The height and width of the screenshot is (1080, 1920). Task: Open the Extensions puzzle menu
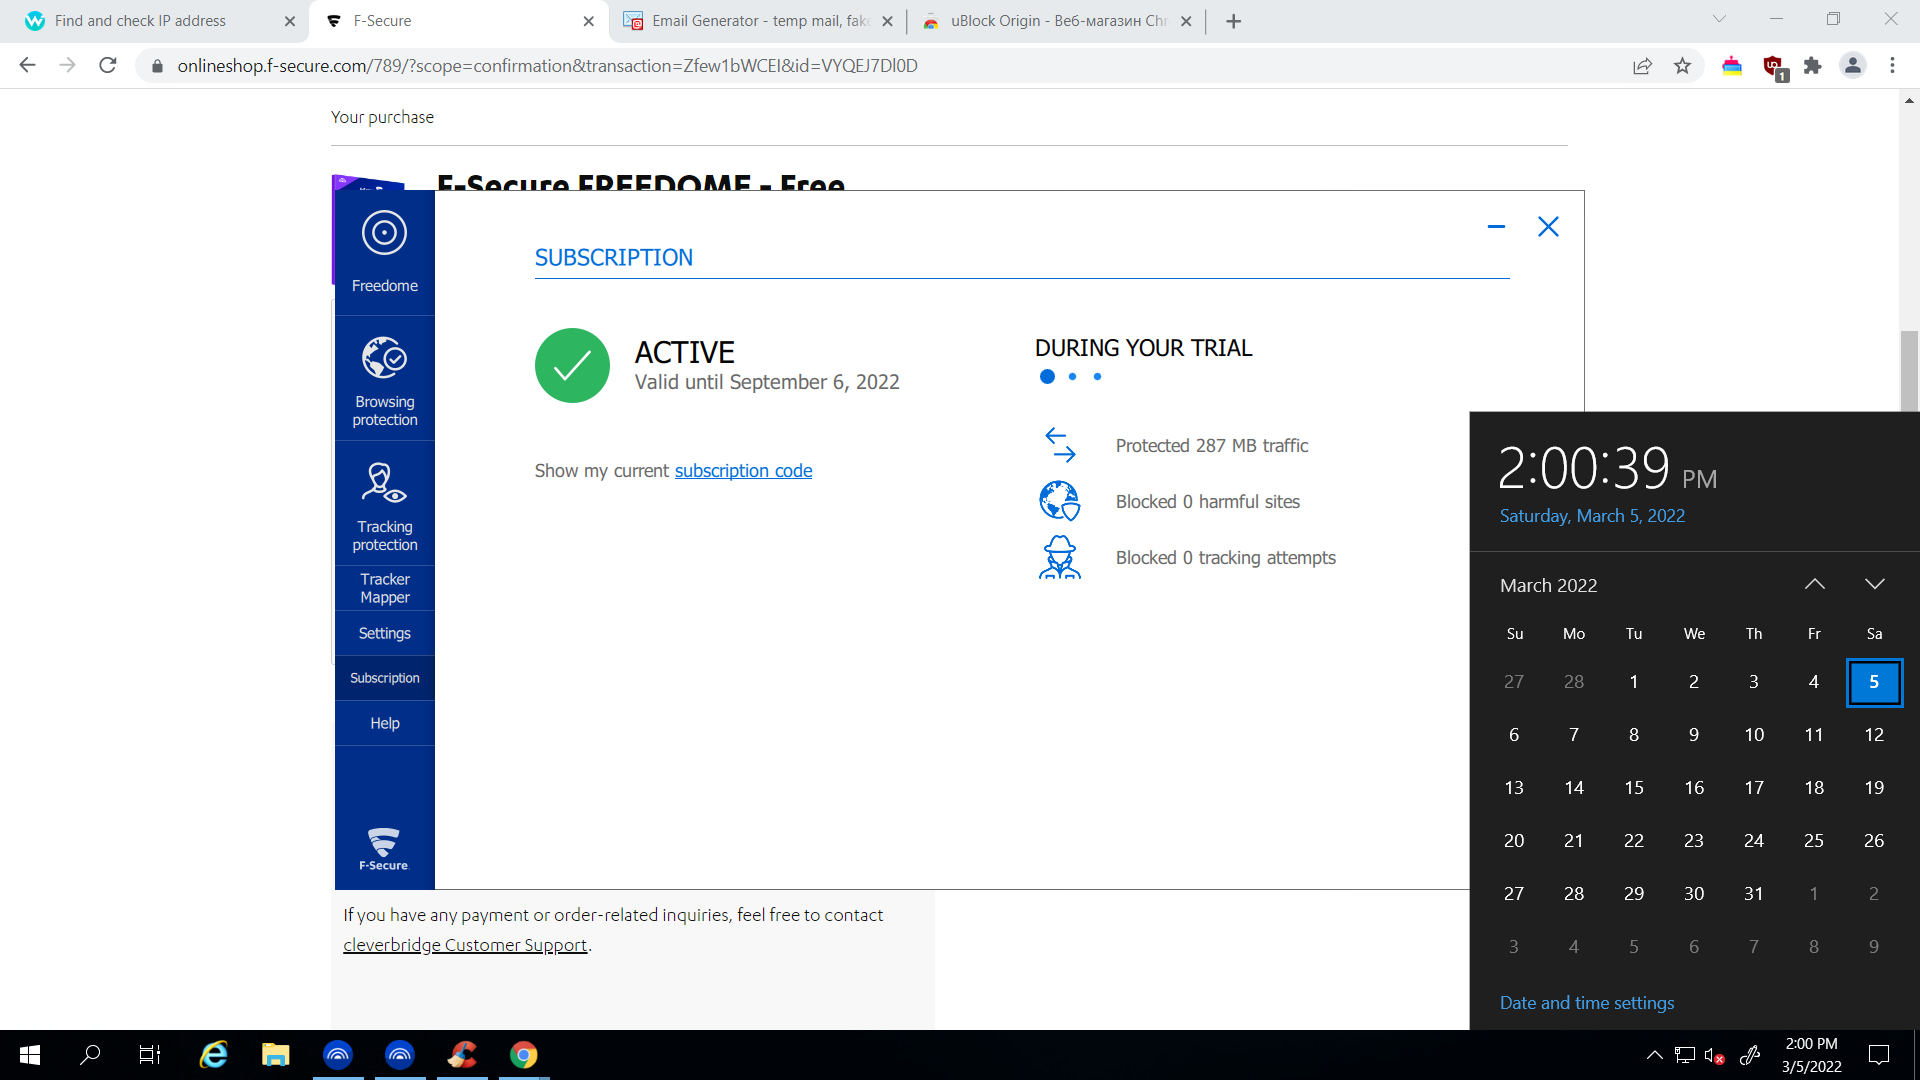[1813, 66]
